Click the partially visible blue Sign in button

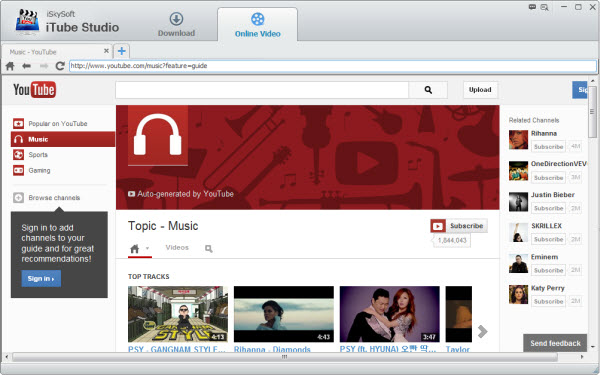tap(580, 90)
